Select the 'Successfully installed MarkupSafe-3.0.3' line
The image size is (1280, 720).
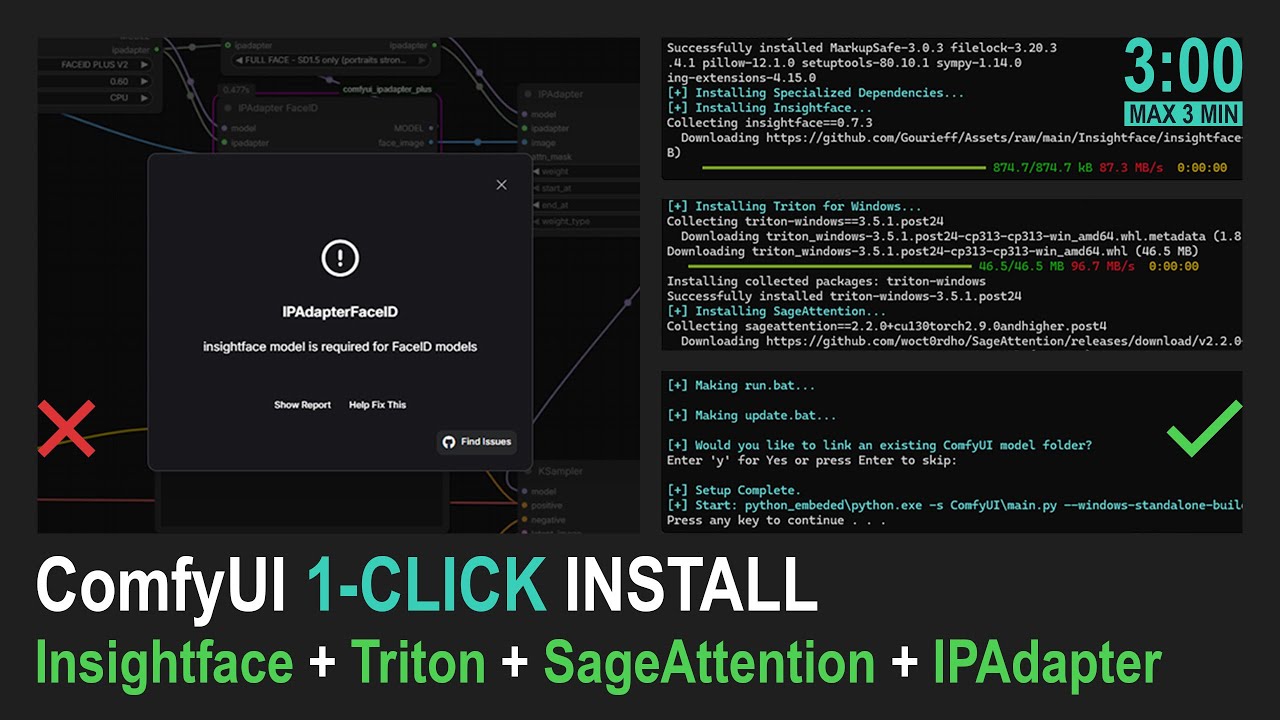click(862, 48)
